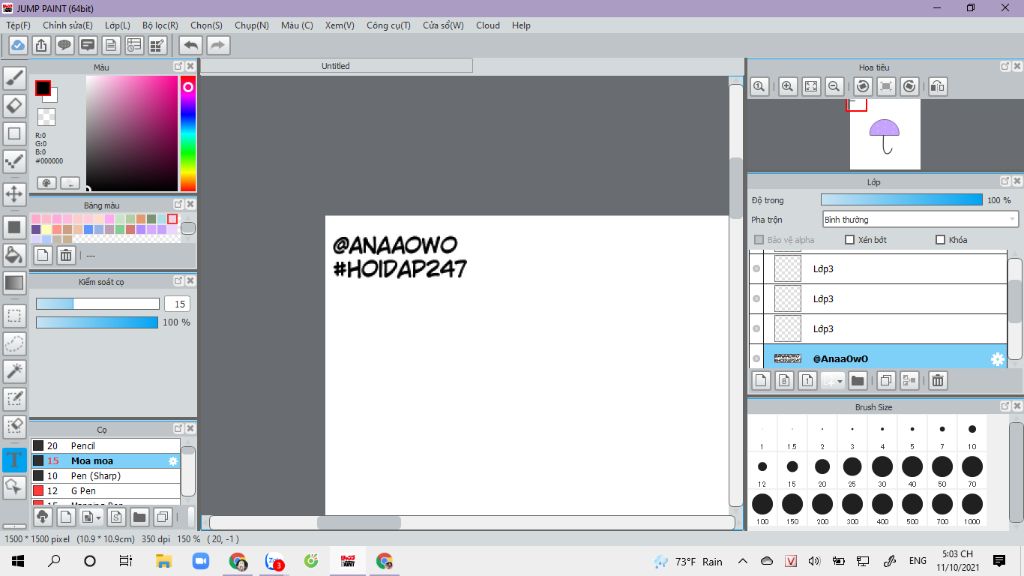Enable the Khóa checkbox

point(940,240)
